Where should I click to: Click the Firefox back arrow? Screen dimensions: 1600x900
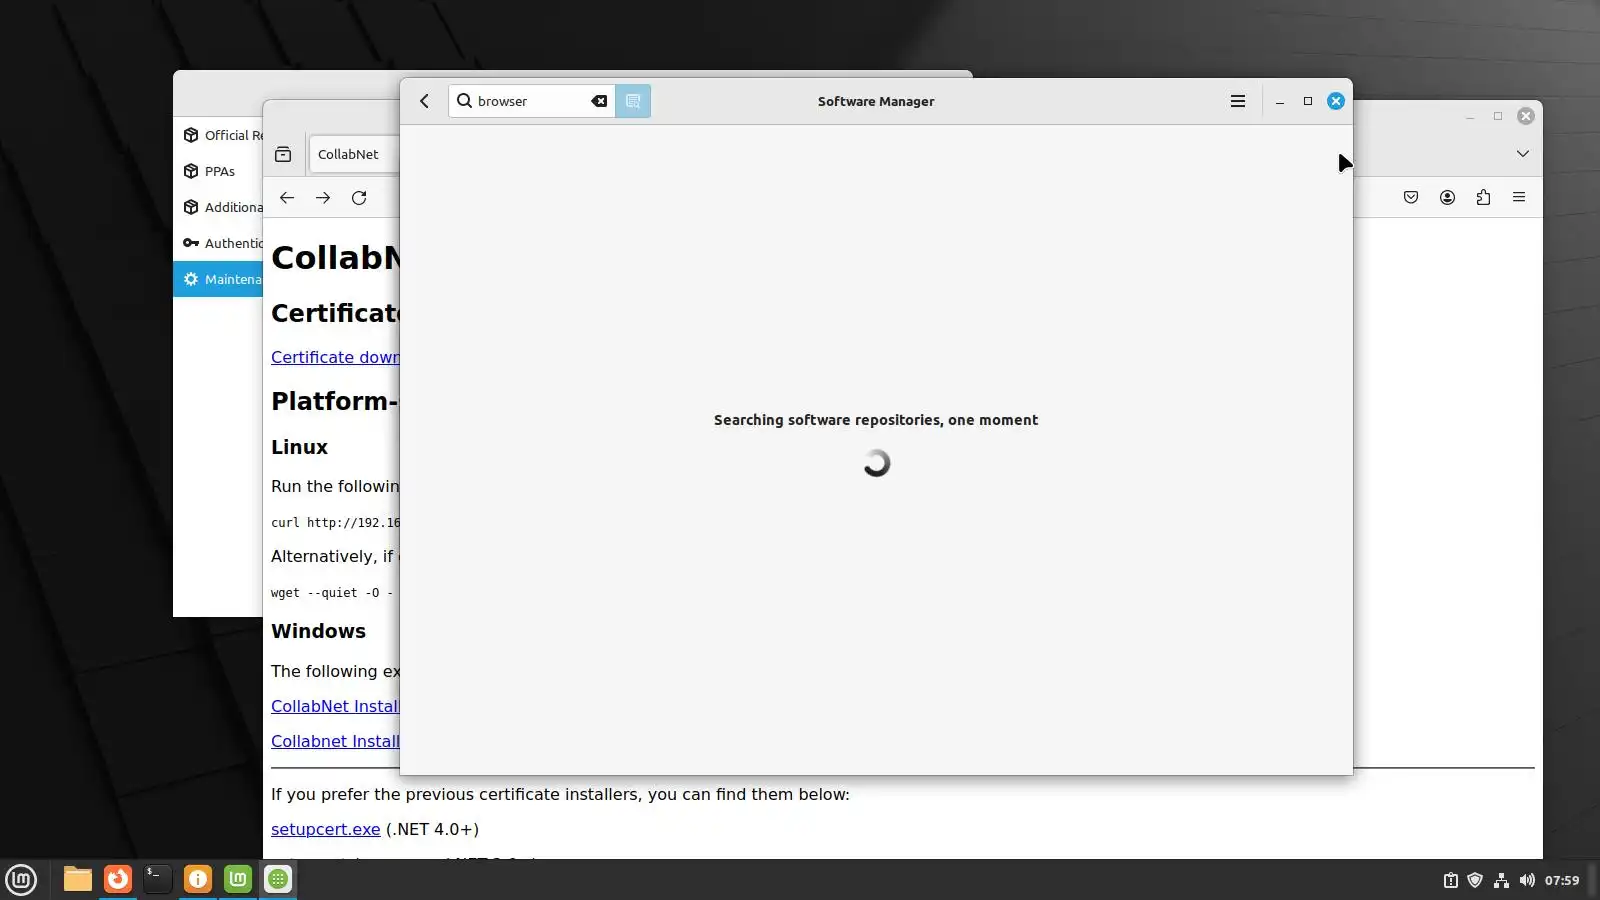point(287,198)
